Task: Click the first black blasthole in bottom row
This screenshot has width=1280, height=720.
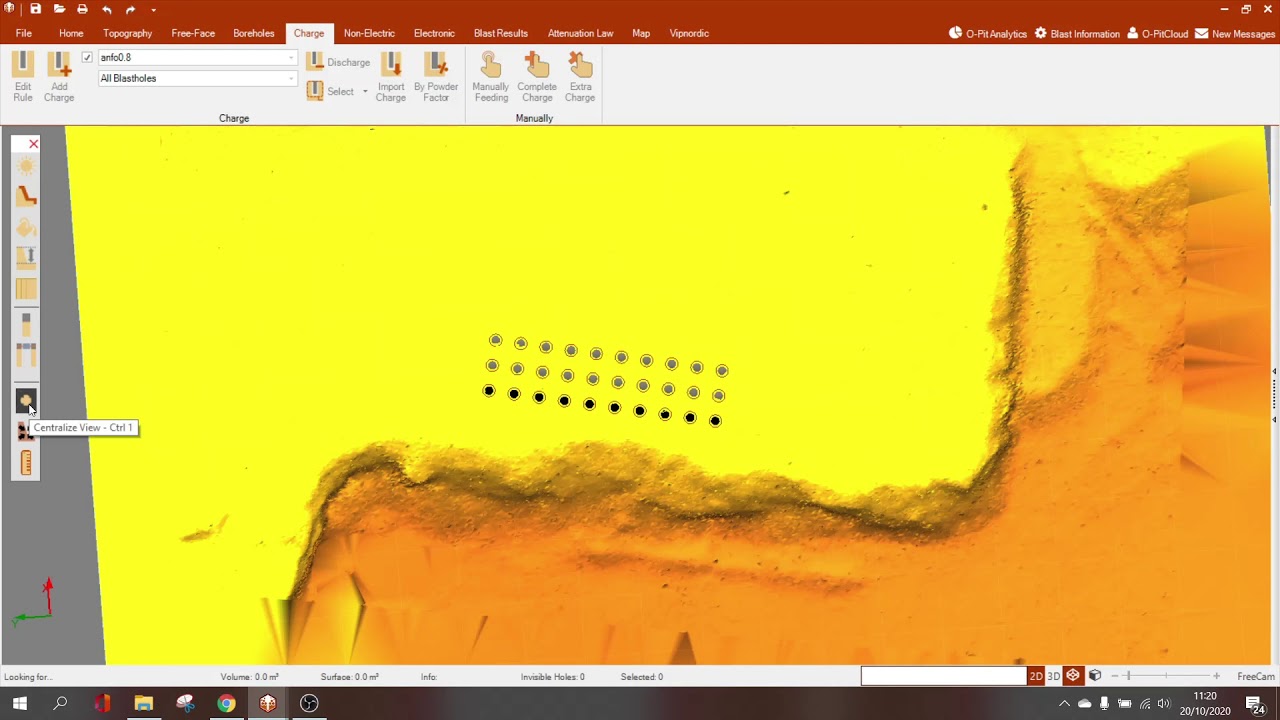Action: tap(489, 391)
